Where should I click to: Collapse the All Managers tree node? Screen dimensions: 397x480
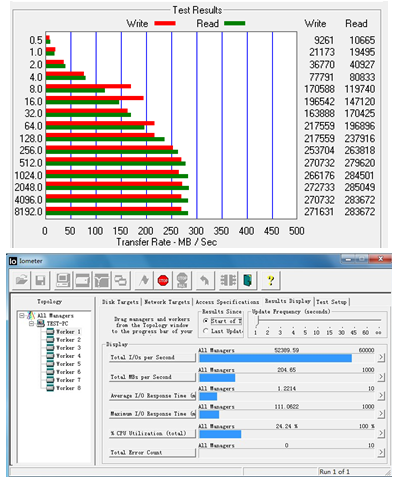click(x=22, y=315)
